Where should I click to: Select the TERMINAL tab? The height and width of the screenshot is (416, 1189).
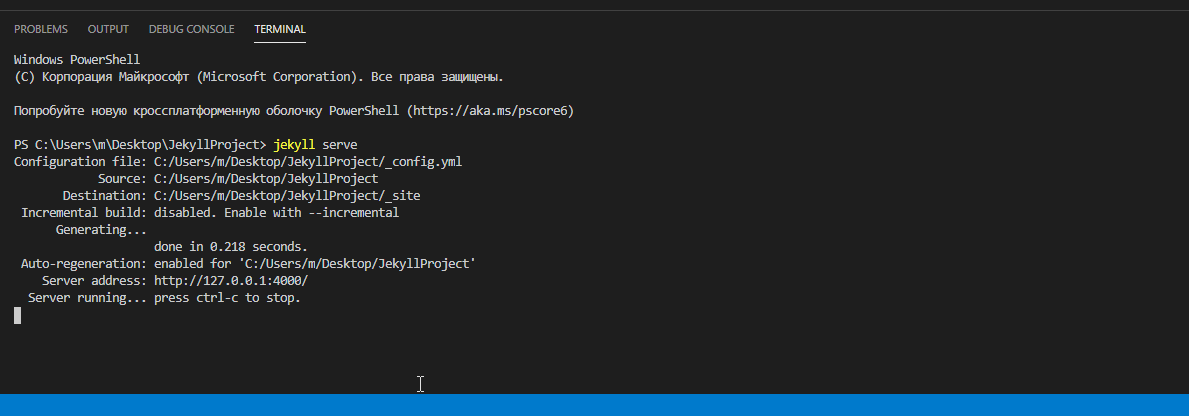click(x=280, y=29)
